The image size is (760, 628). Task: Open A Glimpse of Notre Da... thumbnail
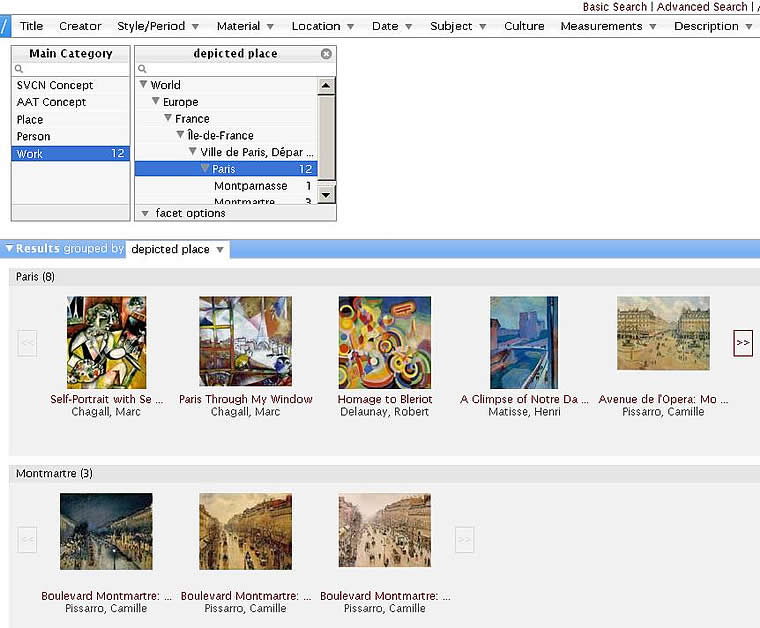tap(524, 342)
